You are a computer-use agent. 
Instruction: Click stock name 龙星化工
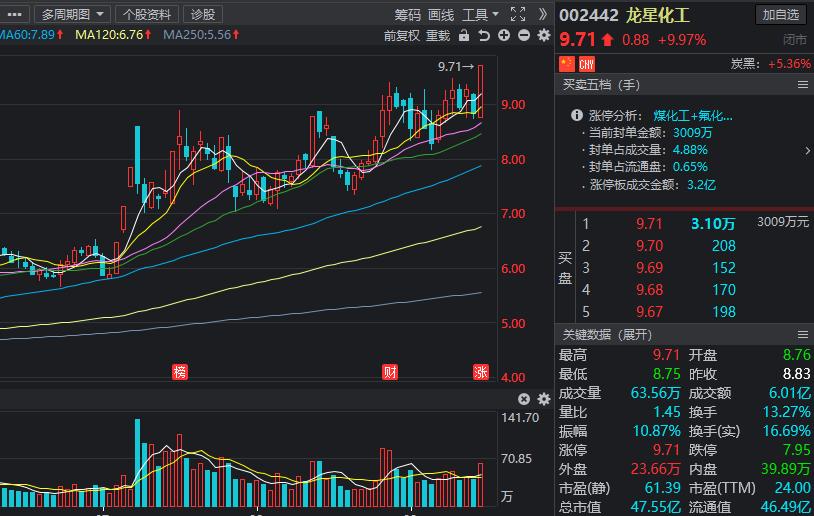[657, 15]
